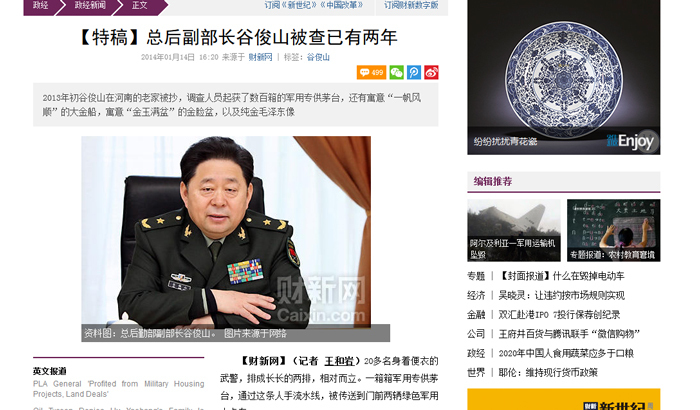700x410 pixels.
Task: Open source link 财新网 under headline
Action: click(x=260, y=57)
